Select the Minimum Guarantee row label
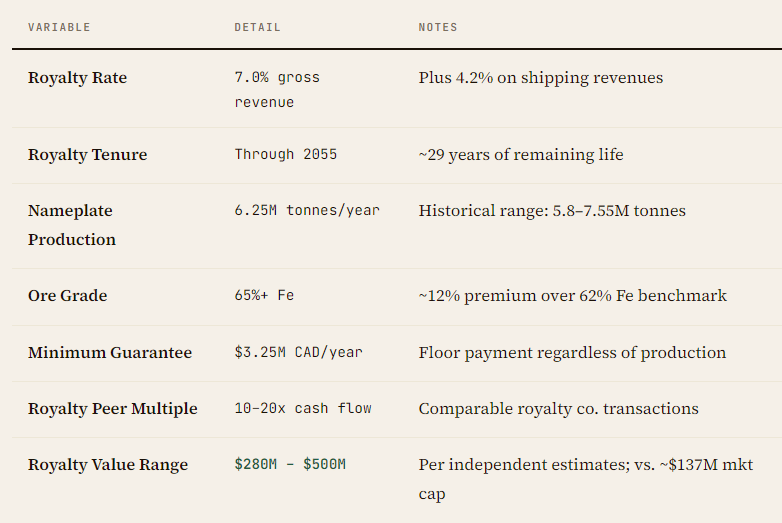This screenshot has width=782, height=523. (109, 353)
